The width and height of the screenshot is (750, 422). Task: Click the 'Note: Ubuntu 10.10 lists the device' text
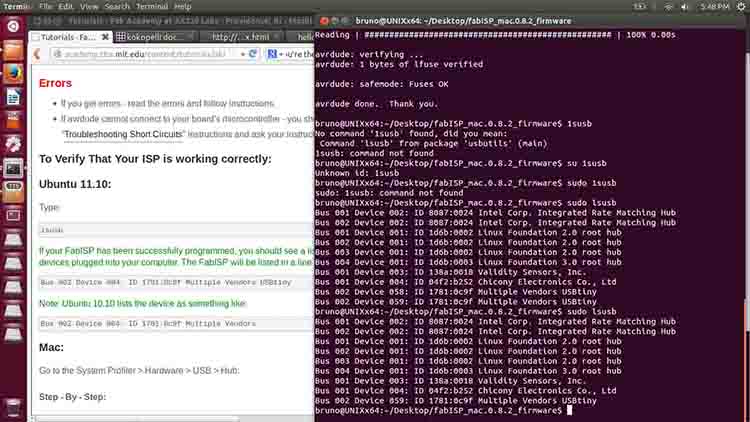(x=143, y=304)
